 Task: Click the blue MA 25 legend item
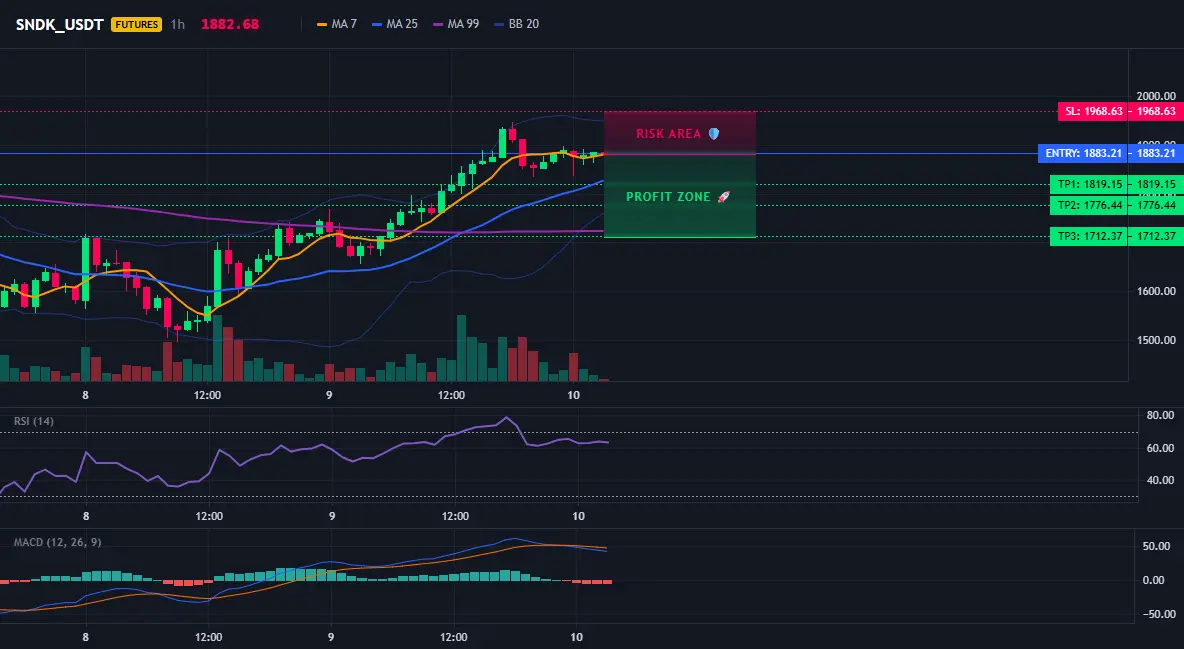click(395, 24)
